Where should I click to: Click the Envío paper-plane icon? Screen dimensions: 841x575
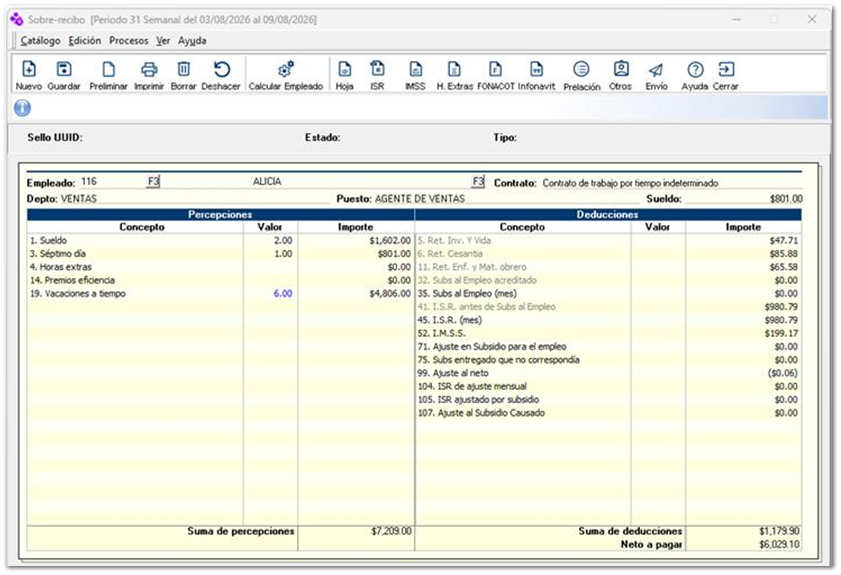(656, 70)
